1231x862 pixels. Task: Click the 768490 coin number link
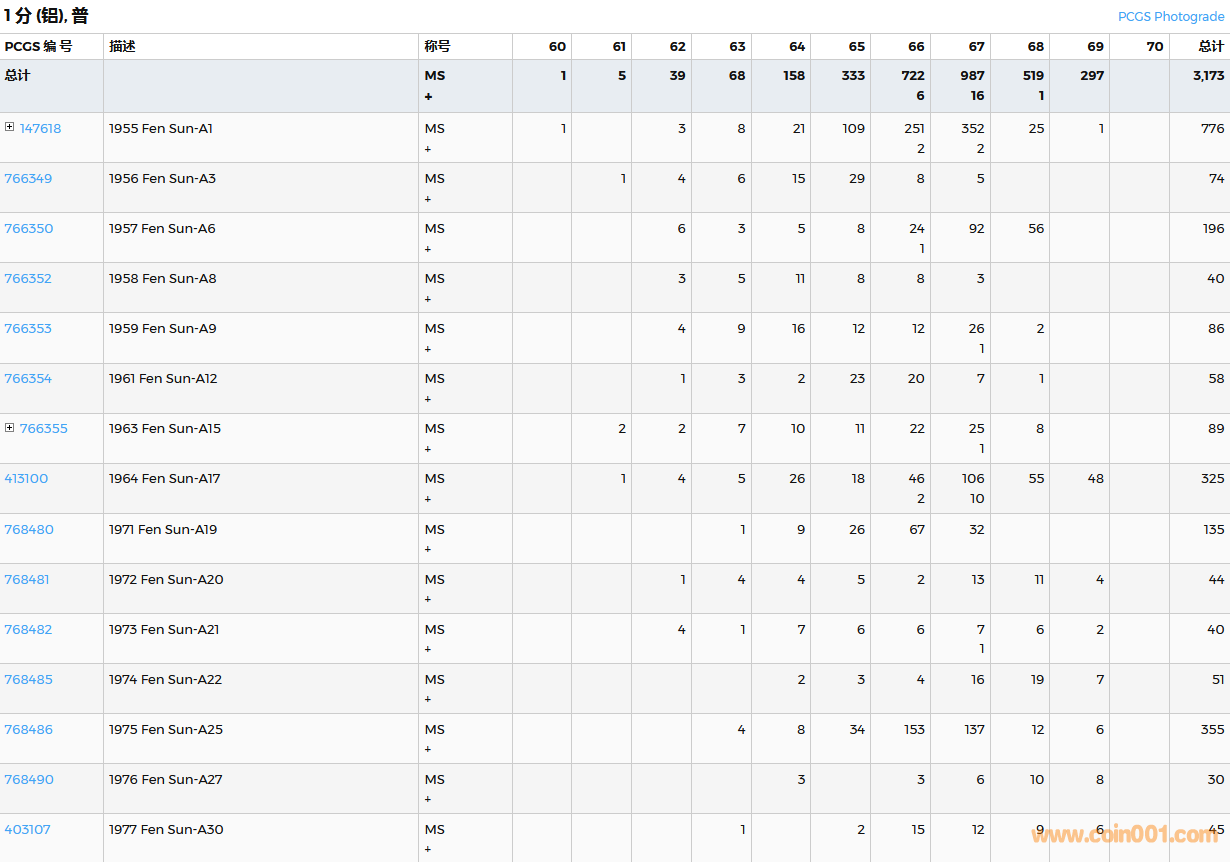coord(28,780)
